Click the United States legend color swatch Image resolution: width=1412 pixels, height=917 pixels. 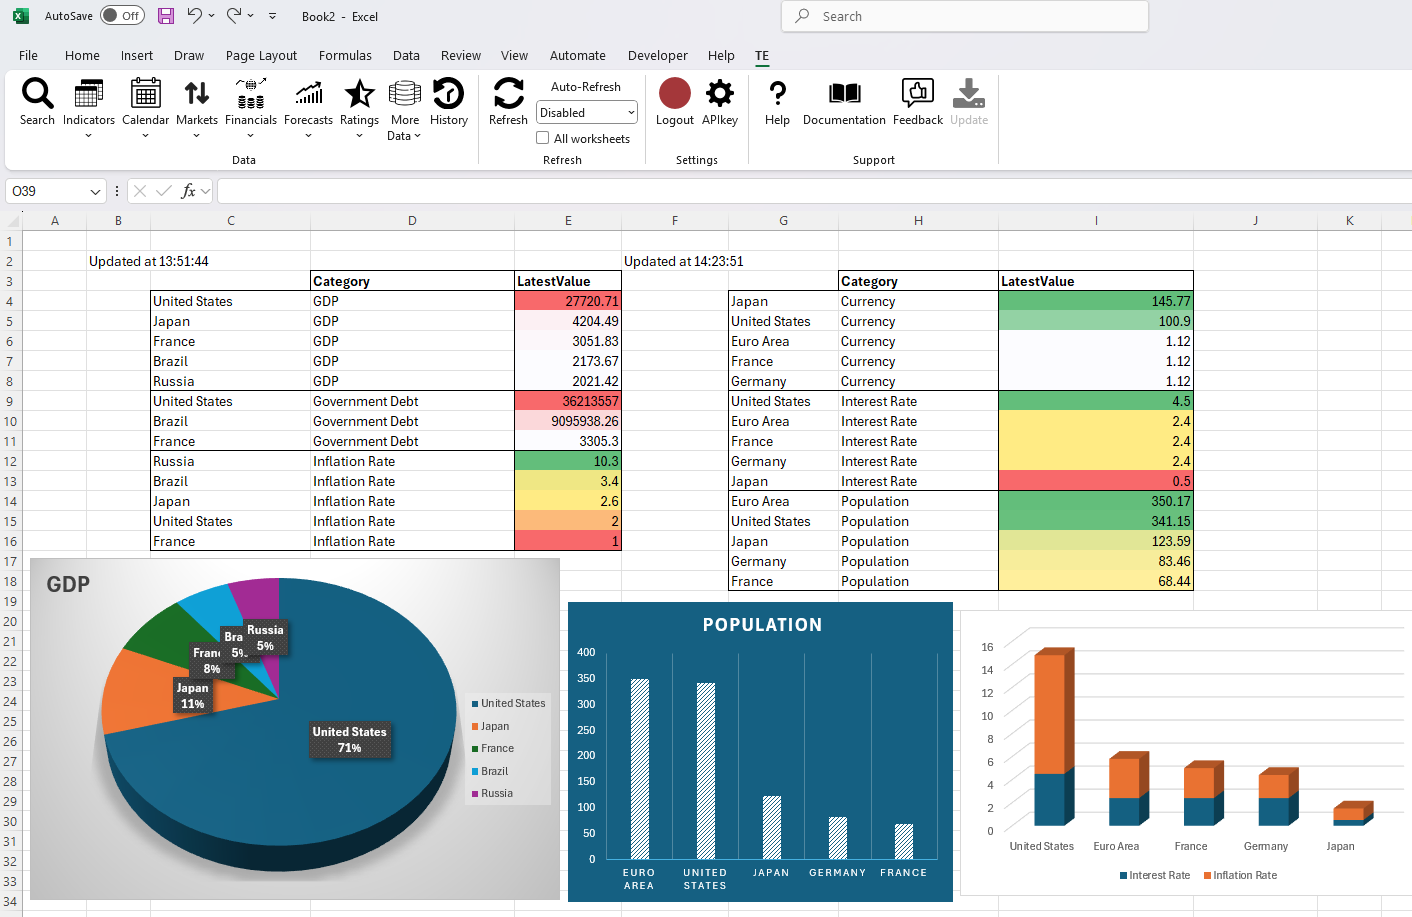click(x=475, y=704)
